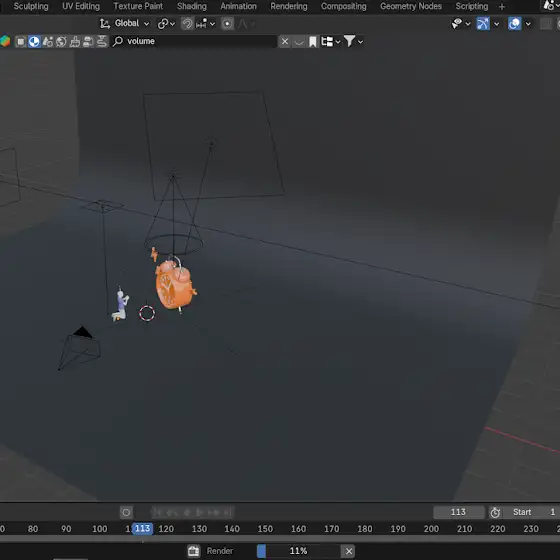Cancel the render with X button
Viewport: 560px width, 560px height.
(349, 551)
